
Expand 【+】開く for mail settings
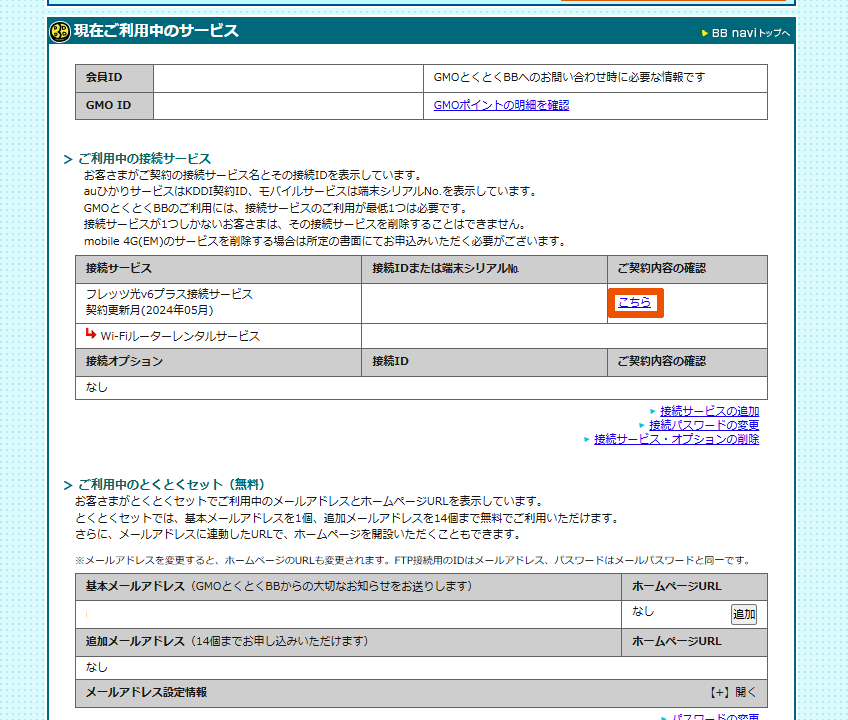(733, 692)
